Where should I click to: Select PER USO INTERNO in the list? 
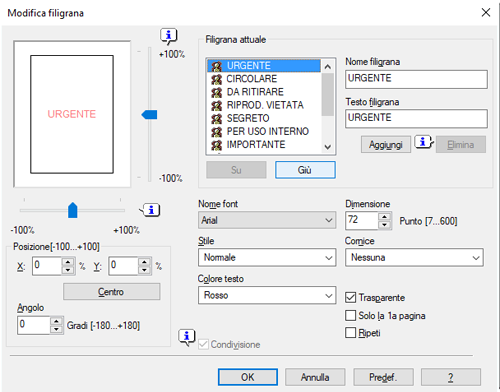[264, 131]
